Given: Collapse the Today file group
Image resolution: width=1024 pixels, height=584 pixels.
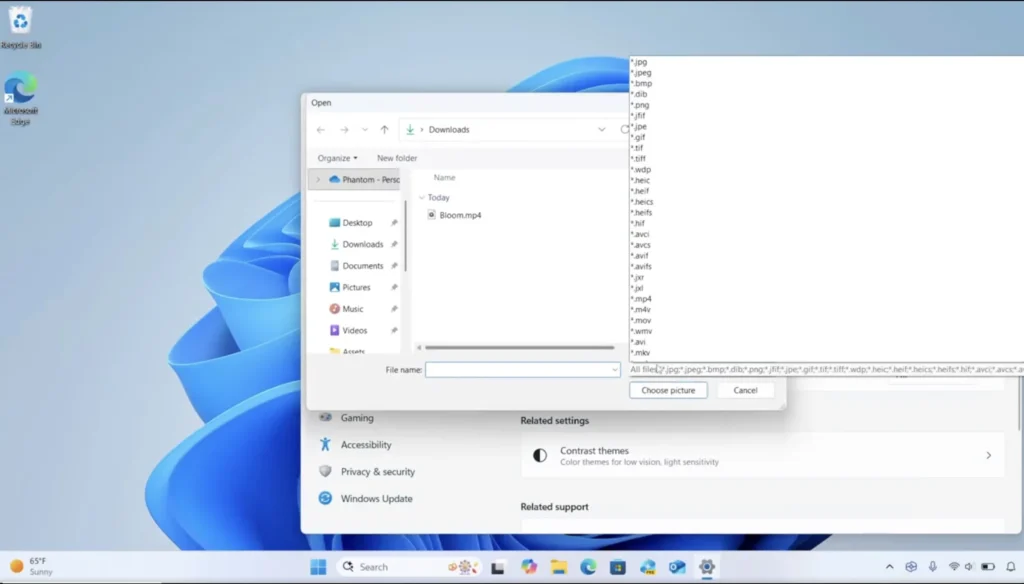Looking at the screenshot, I should pos(422,198).
